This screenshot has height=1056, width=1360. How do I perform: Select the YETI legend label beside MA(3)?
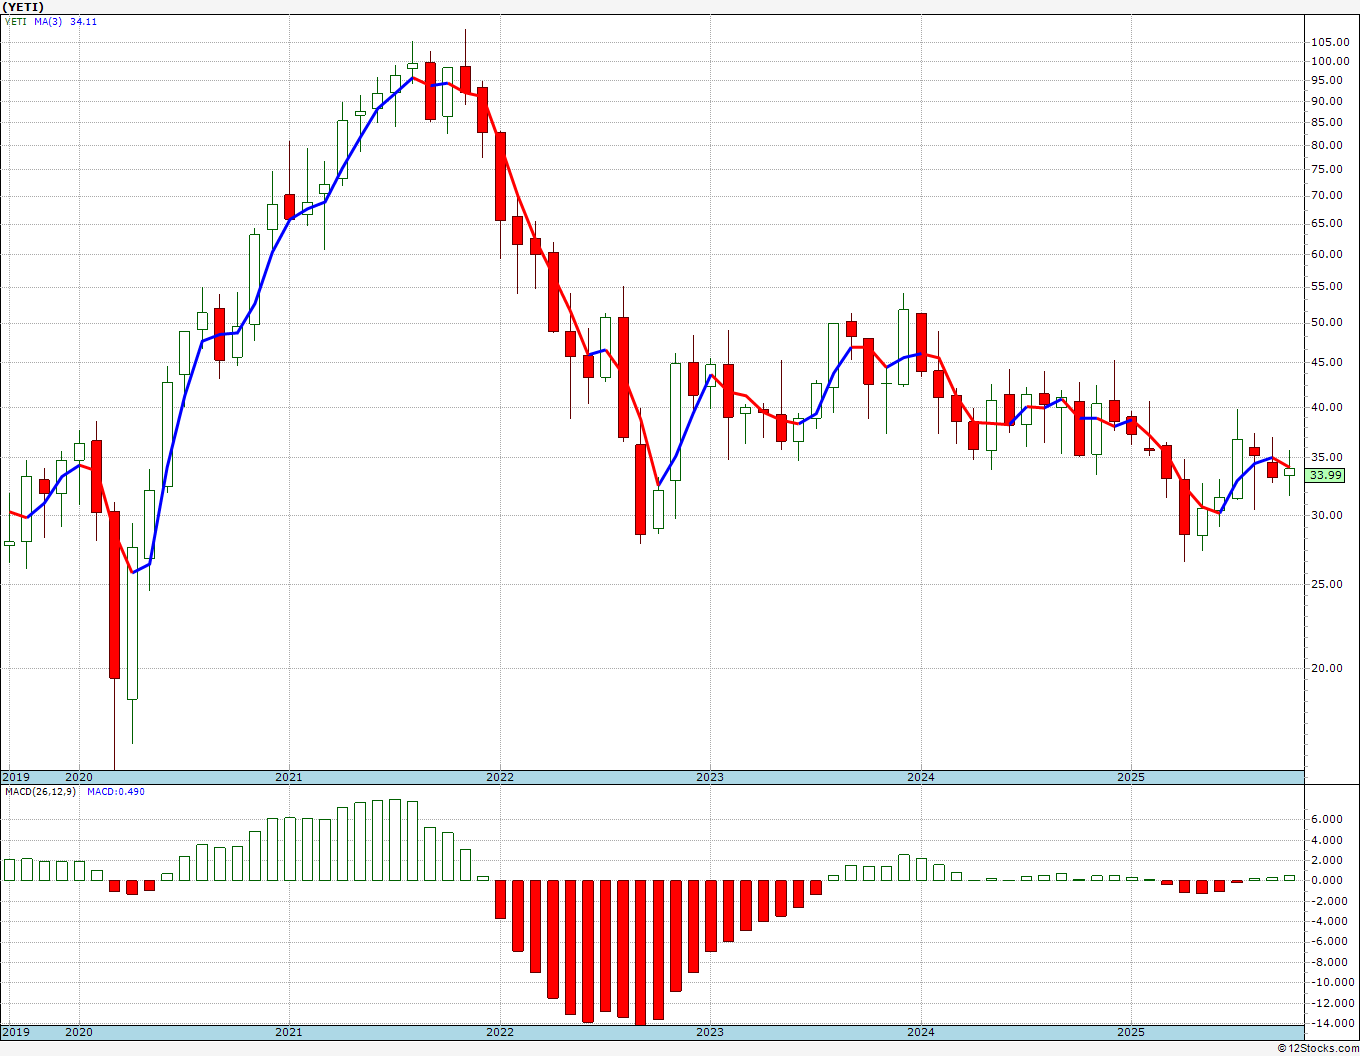[16, 22]
